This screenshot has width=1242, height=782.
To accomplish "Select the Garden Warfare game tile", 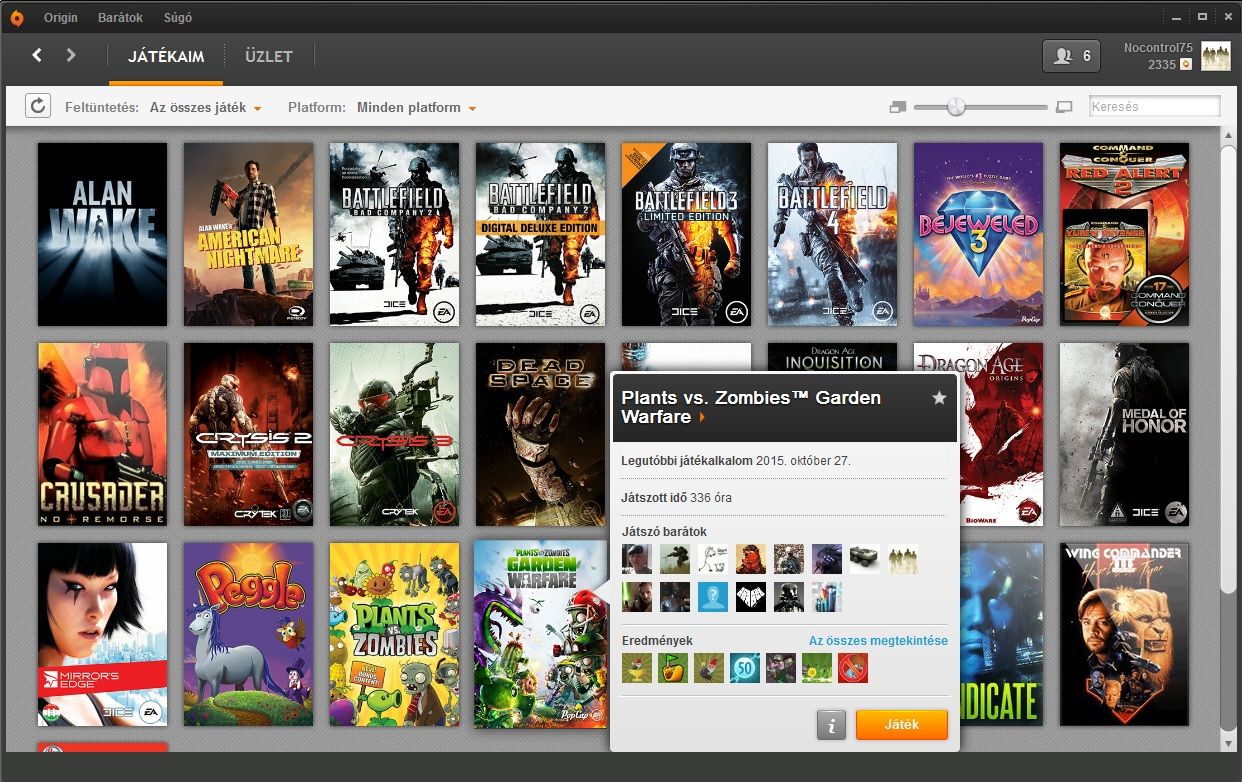I will [540, 635].
